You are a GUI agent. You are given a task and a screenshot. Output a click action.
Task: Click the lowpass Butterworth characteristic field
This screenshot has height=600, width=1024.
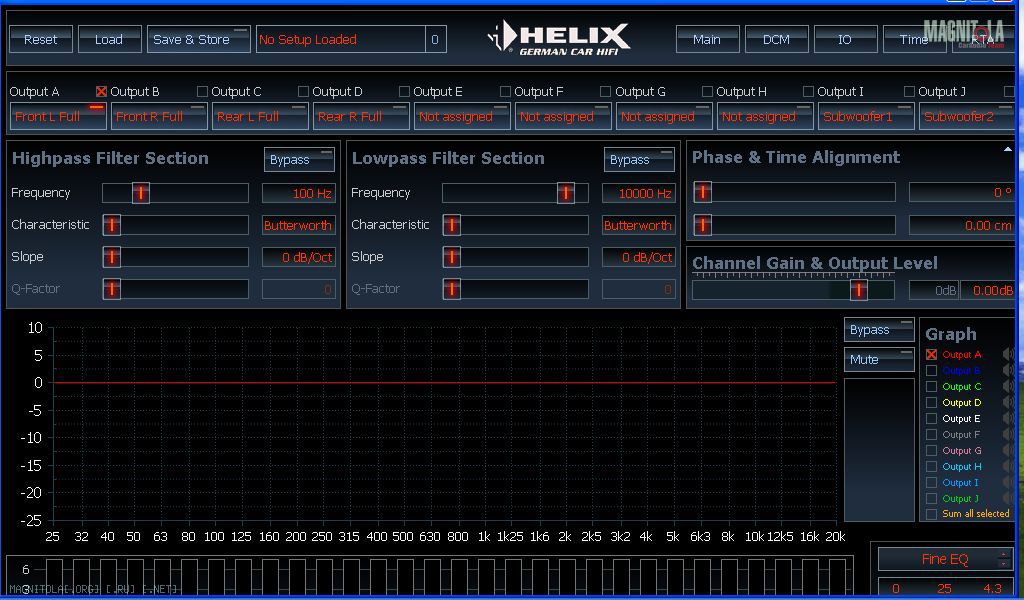click(639, 225)
